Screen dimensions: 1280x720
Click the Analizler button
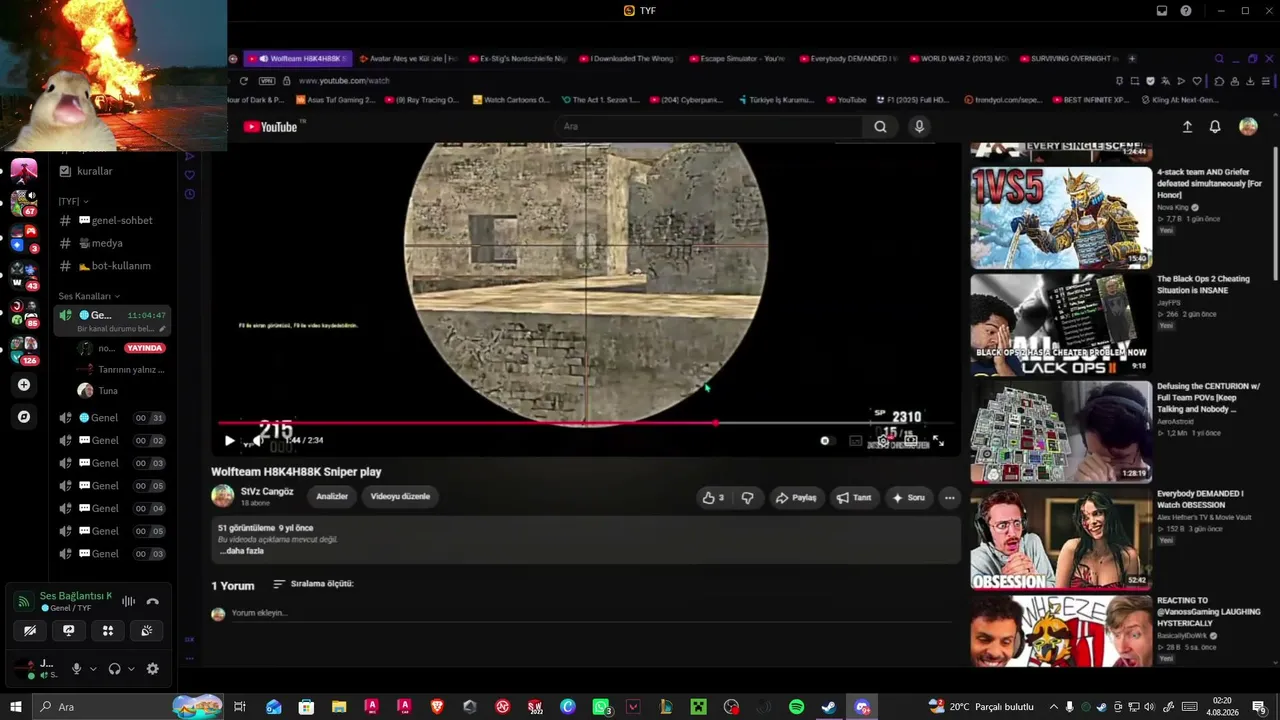pos(332,496)
